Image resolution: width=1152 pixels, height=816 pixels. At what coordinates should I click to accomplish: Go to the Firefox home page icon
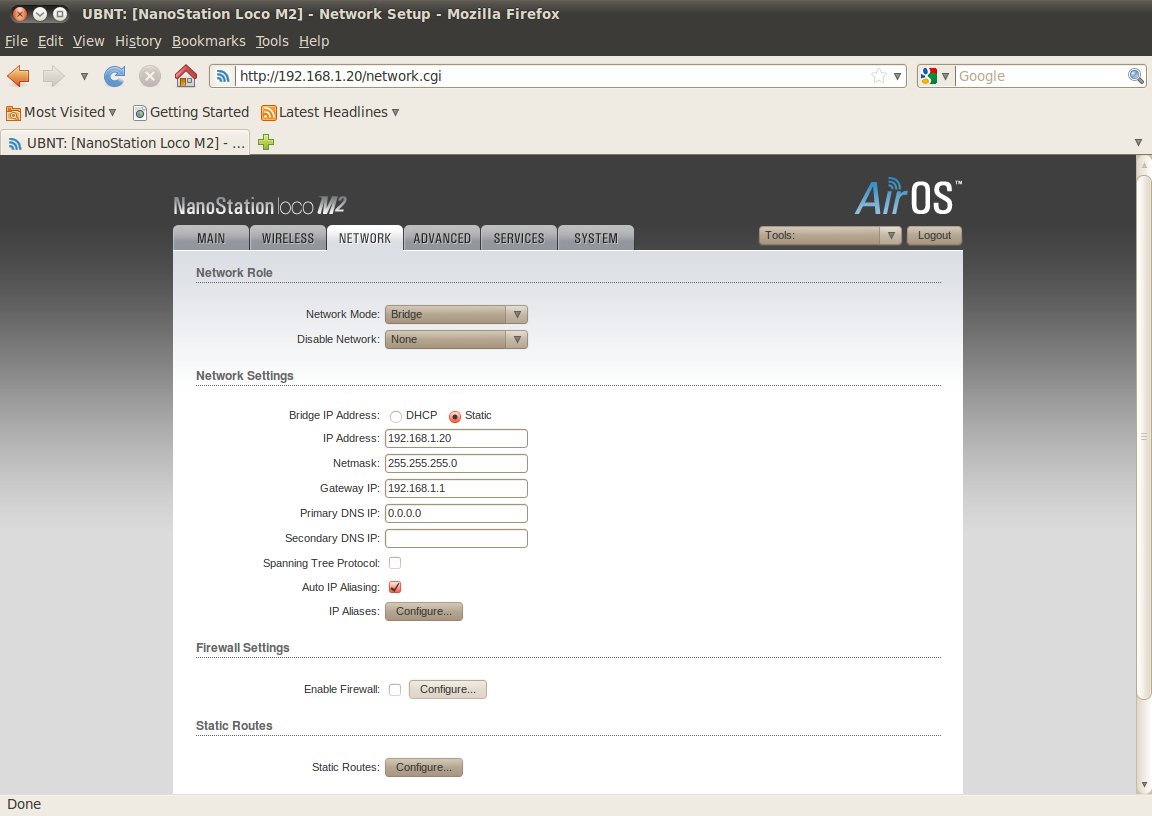point(185,76)
